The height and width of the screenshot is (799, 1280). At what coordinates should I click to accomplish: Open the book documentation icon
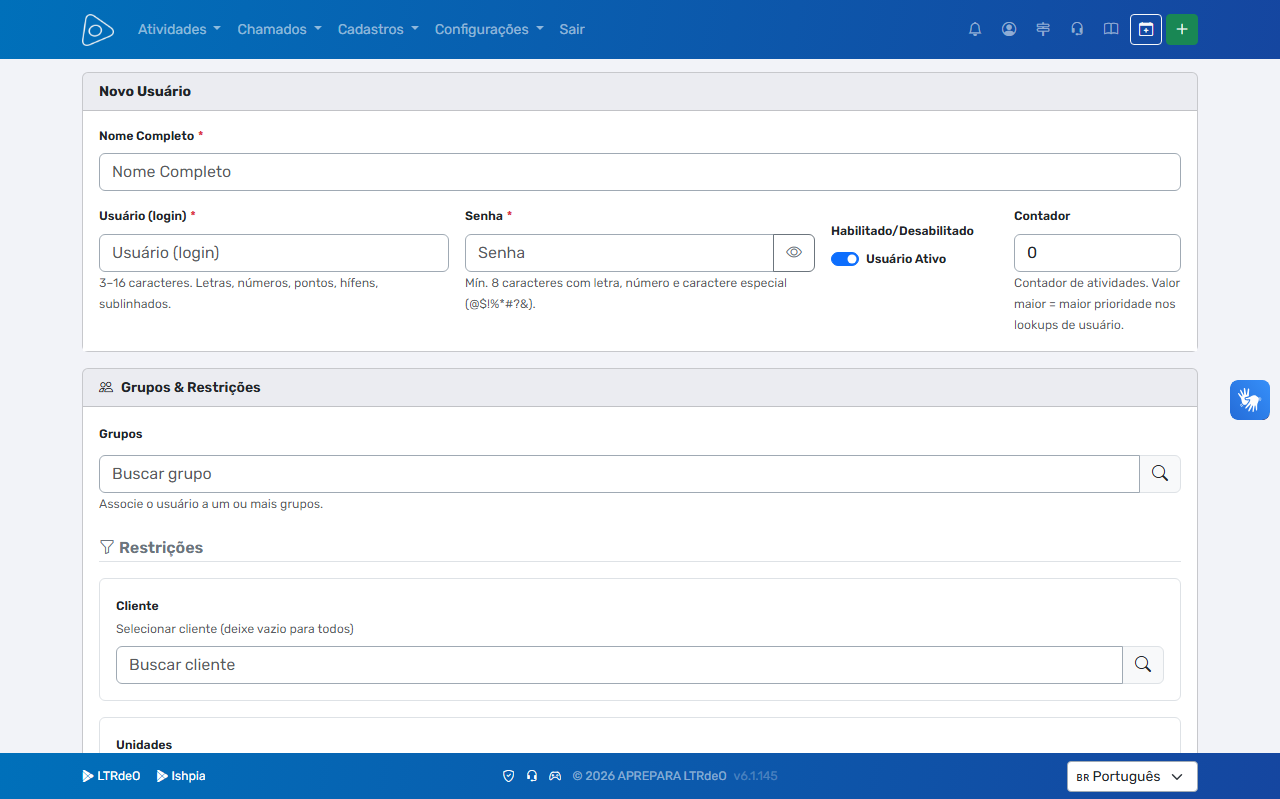click(1111, 29)
